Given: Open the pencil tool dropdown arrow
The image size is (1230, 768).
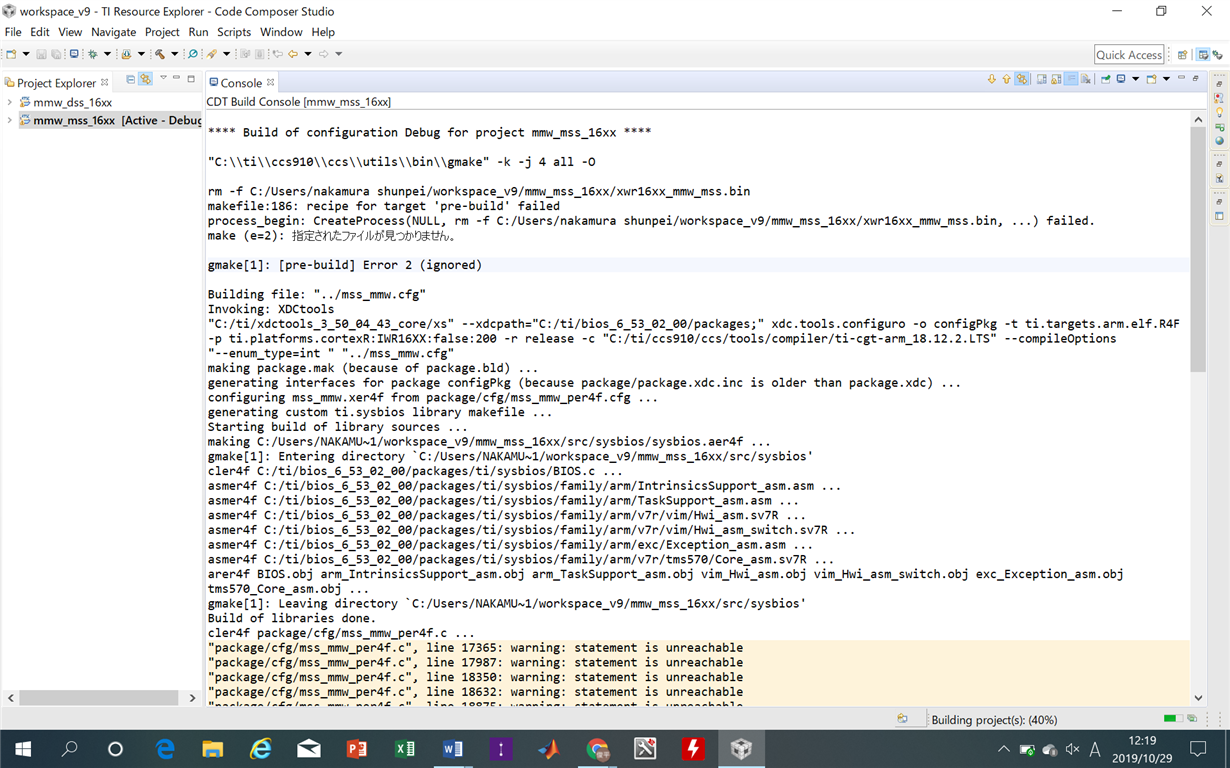Looking at the screenshot, I should point(226,54).
